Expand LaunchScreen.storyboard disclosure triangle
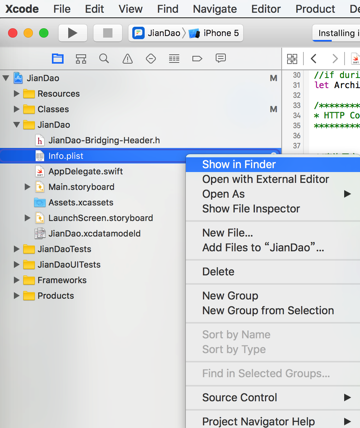Image resolution: width=360 pixels, height=428 pixels. coord(28,218)
